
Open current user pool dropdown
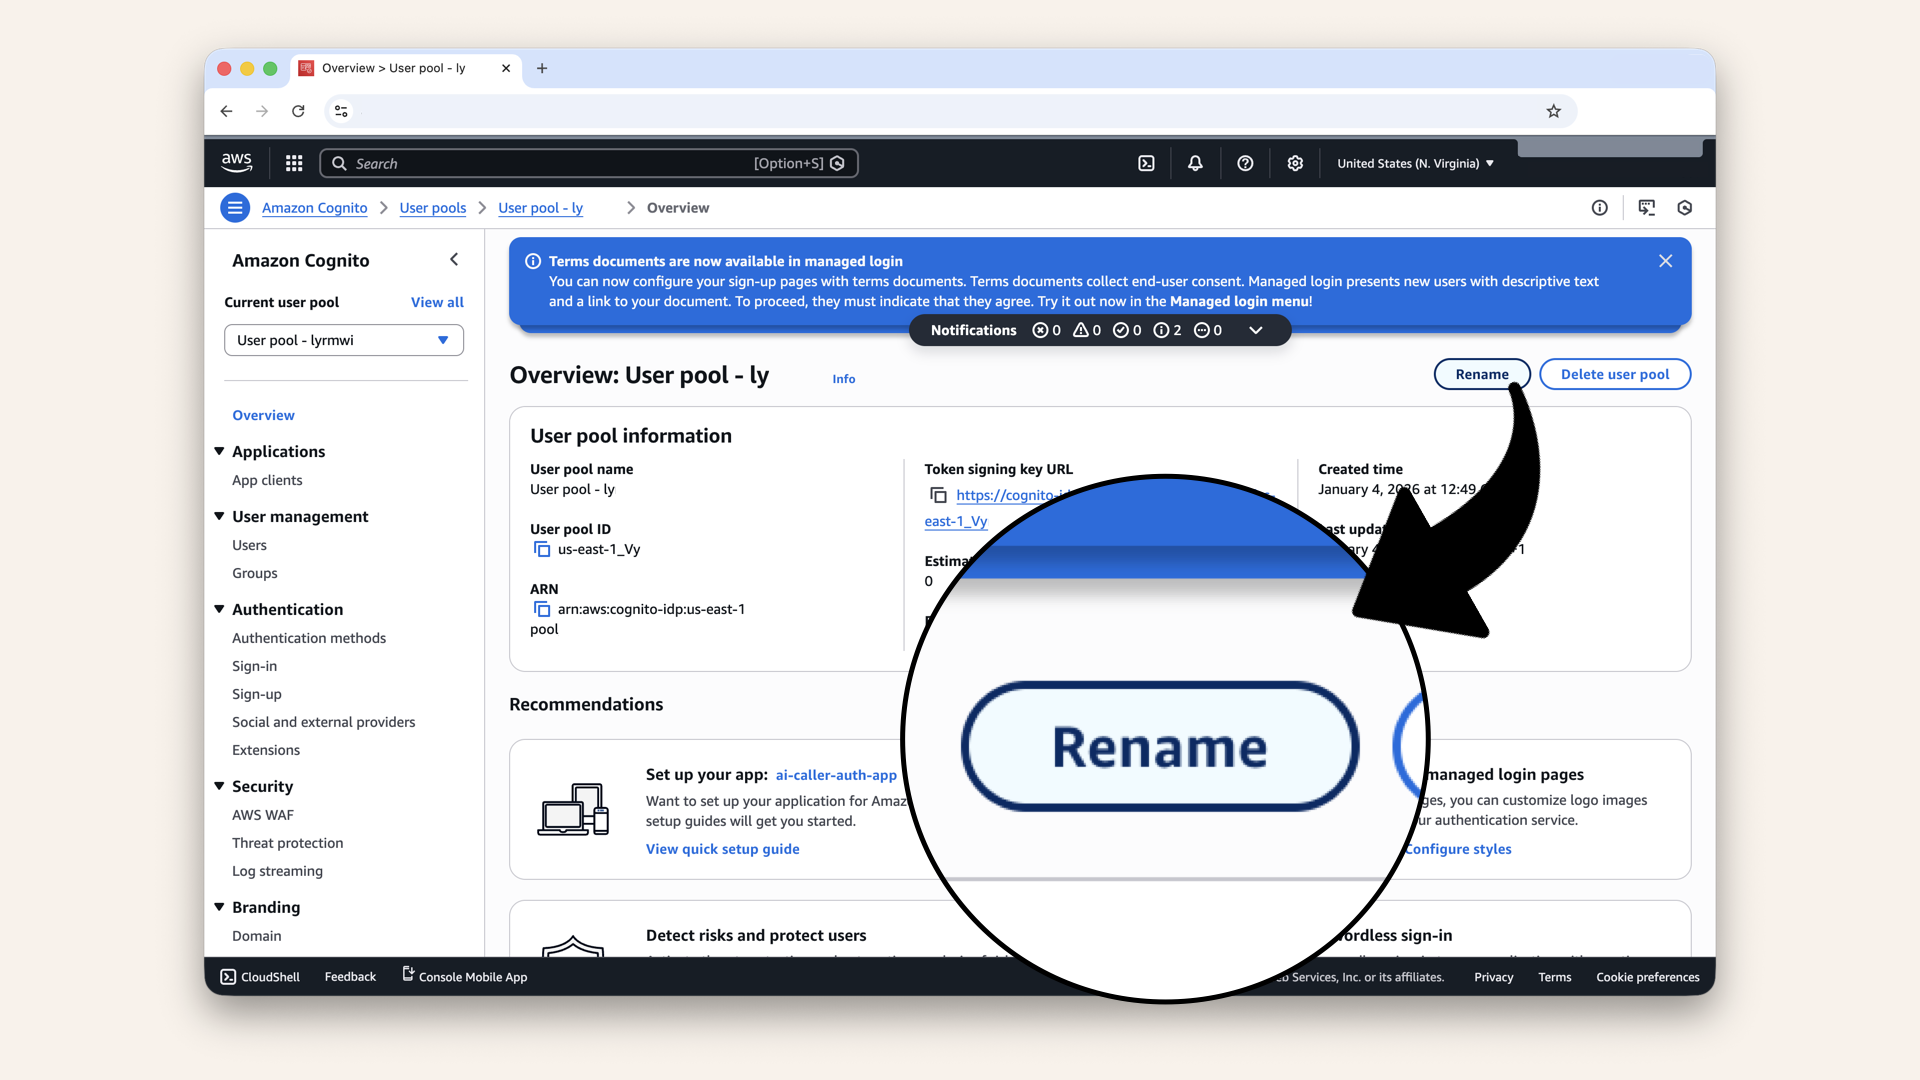(x=343, y=340)
